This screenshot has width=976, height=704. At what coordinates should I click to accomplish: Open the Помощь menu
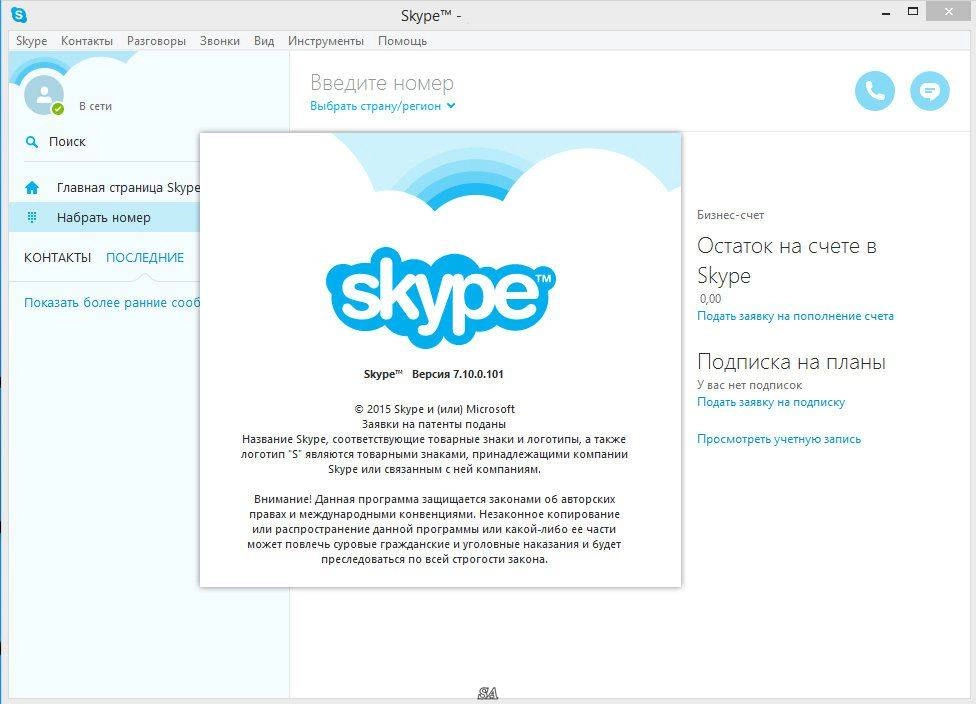[x=402, y=41]
